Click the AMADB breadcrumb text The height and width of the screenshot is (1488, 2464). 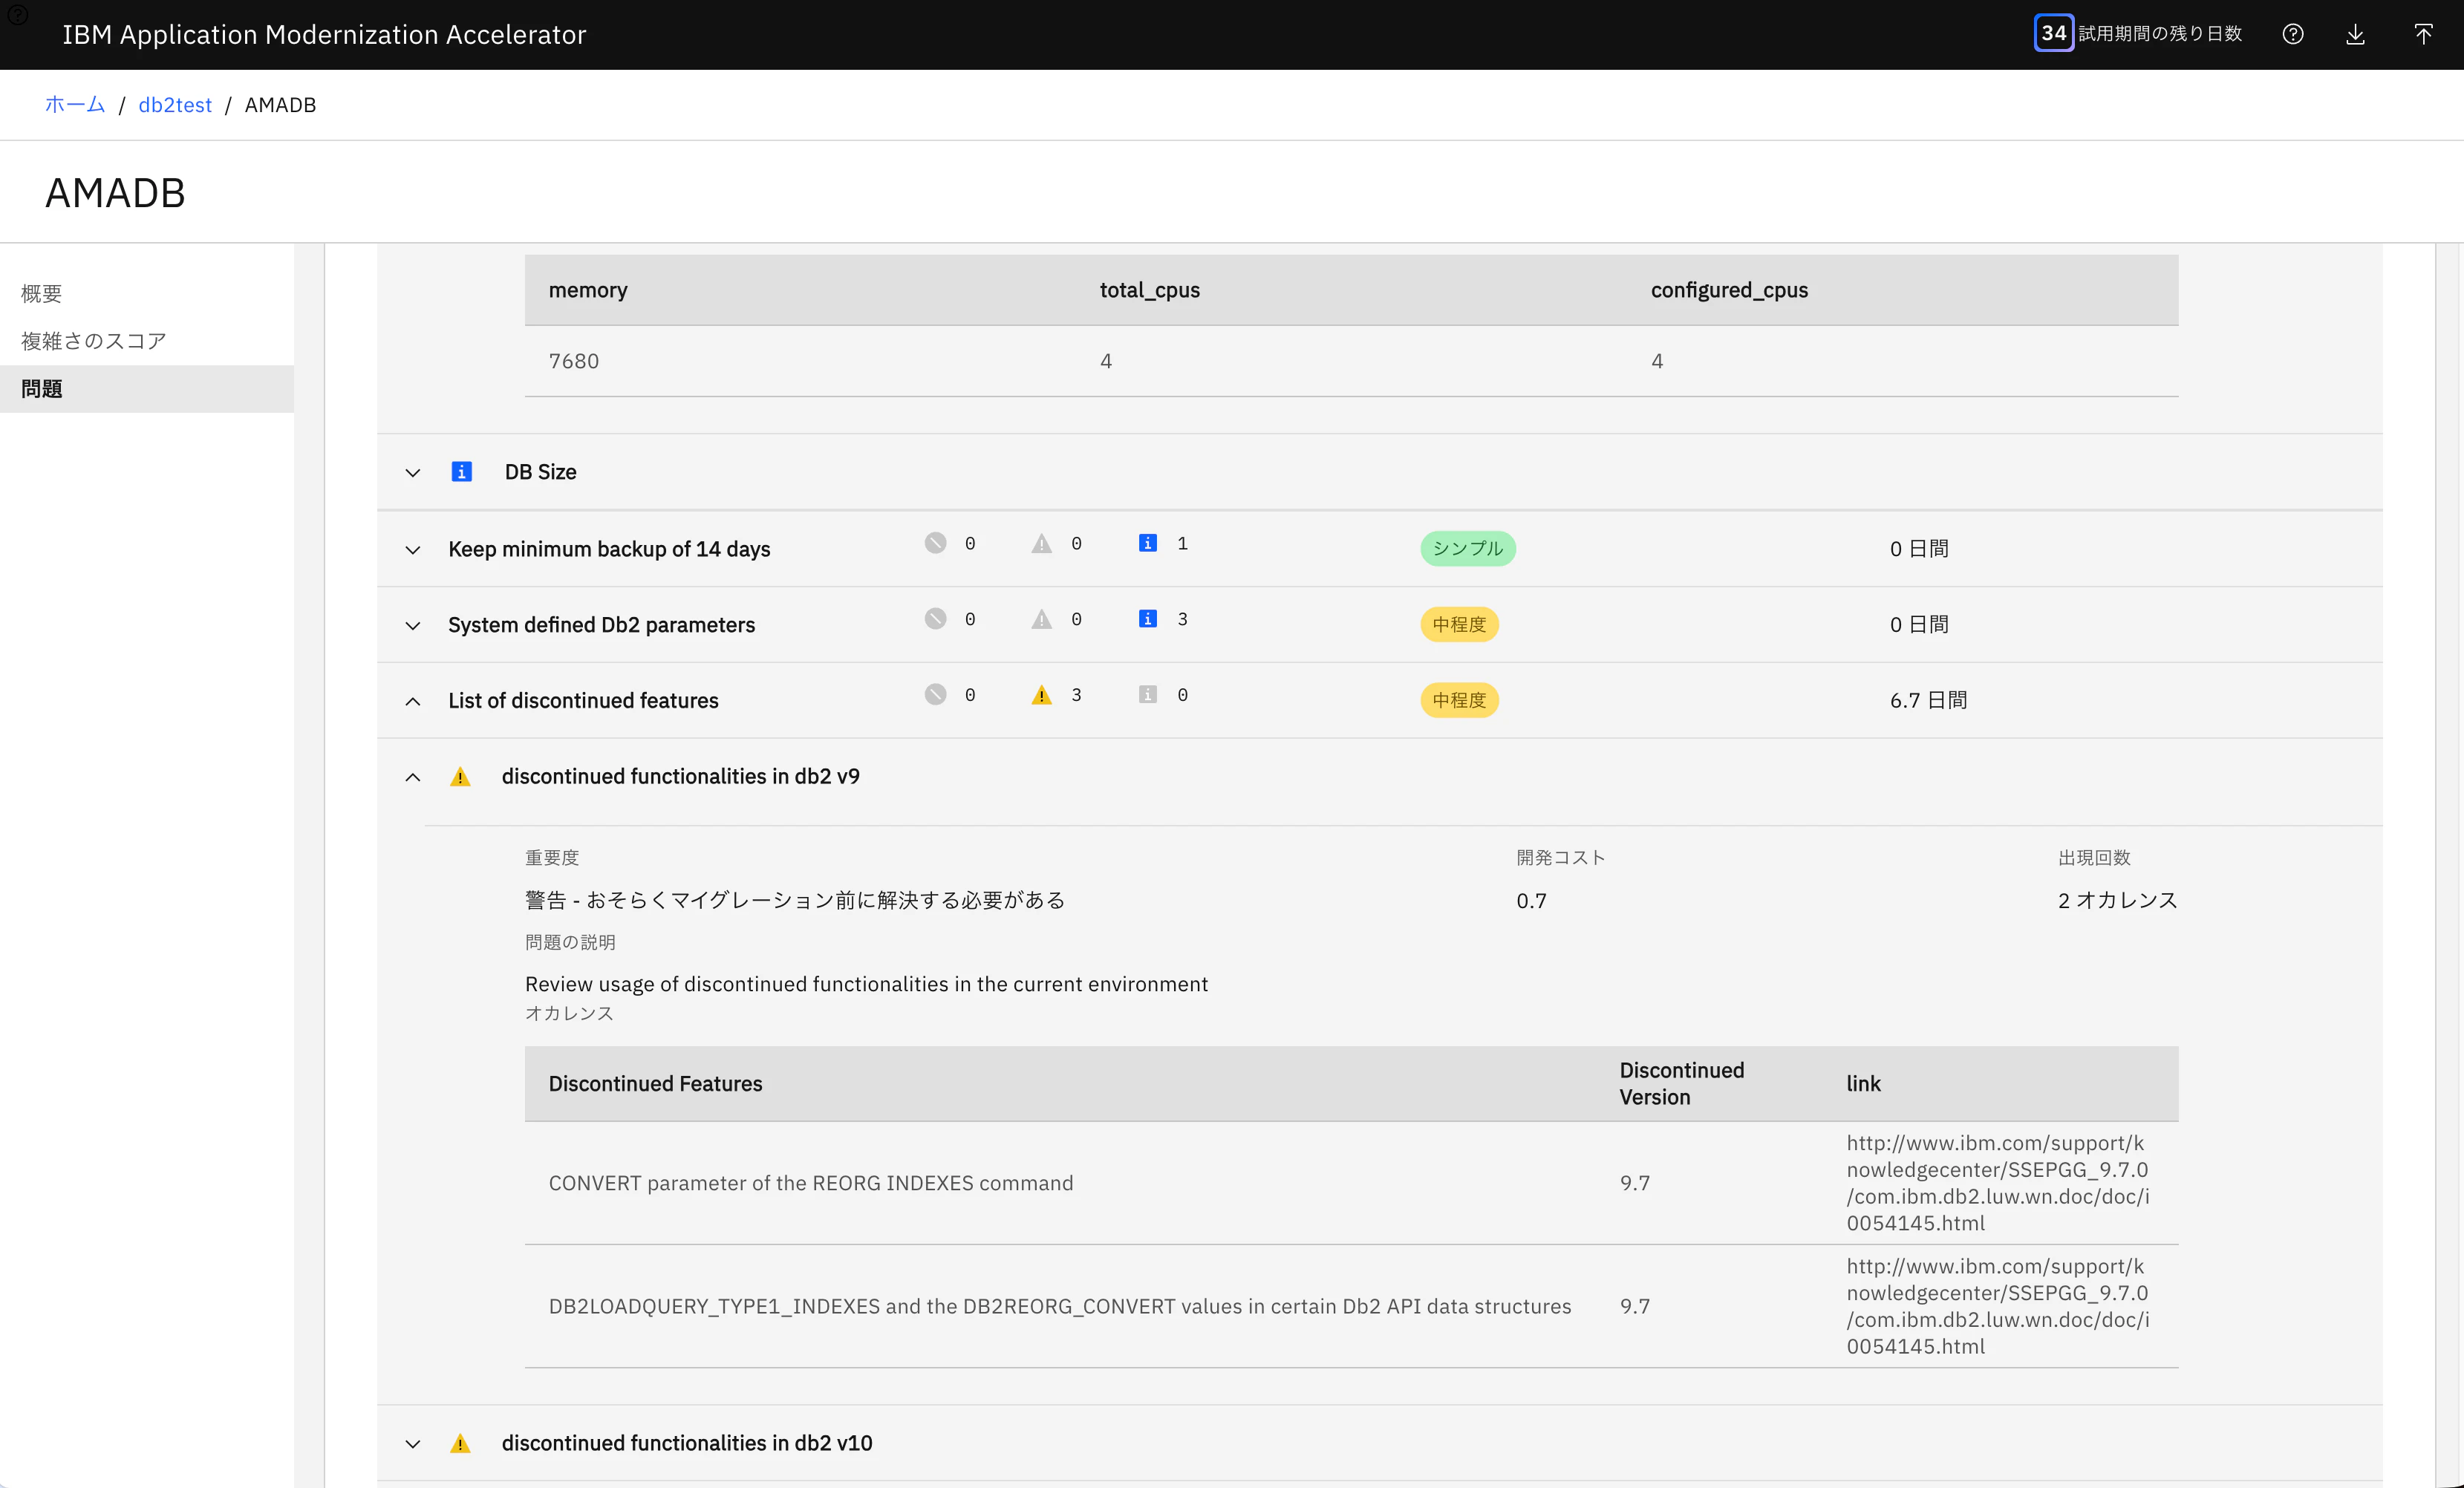280,104
